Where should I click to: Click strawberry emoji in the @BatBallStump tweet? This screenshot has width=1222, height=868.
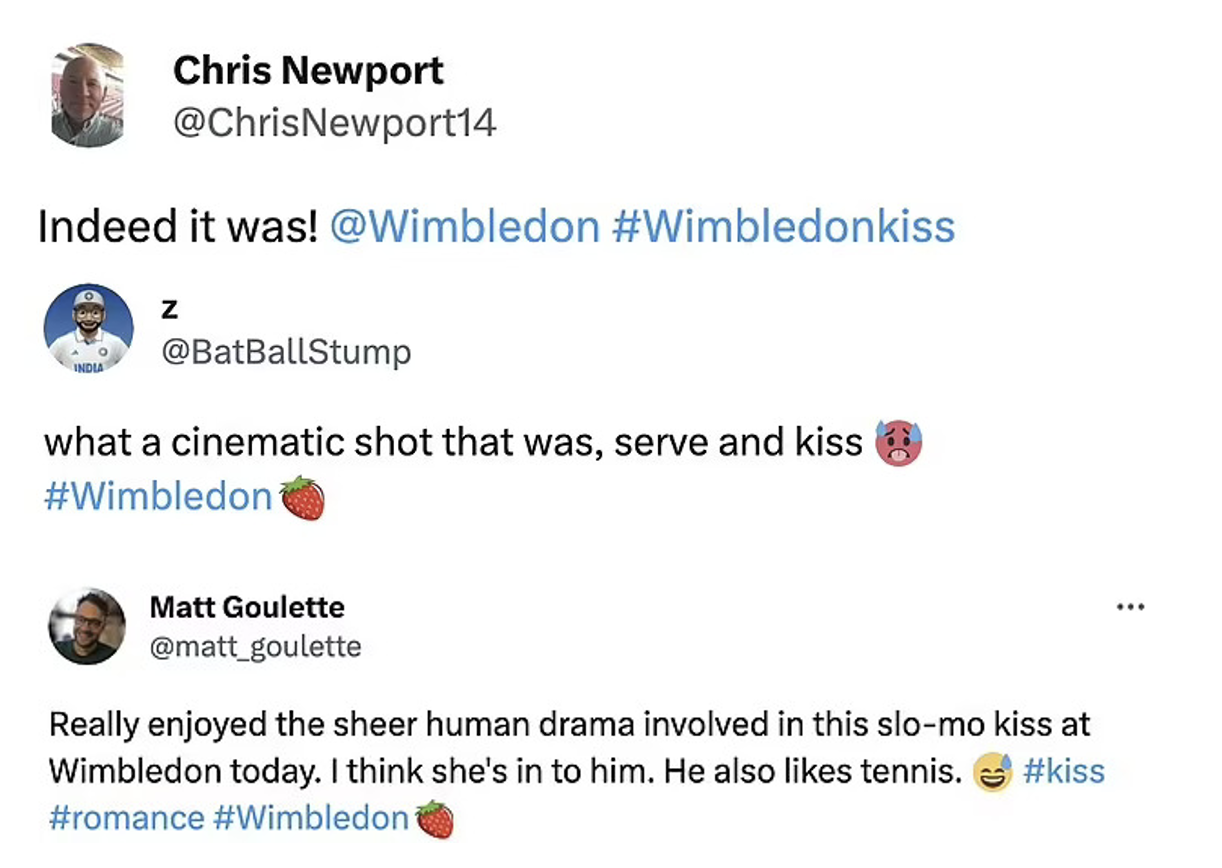(302, 498)
